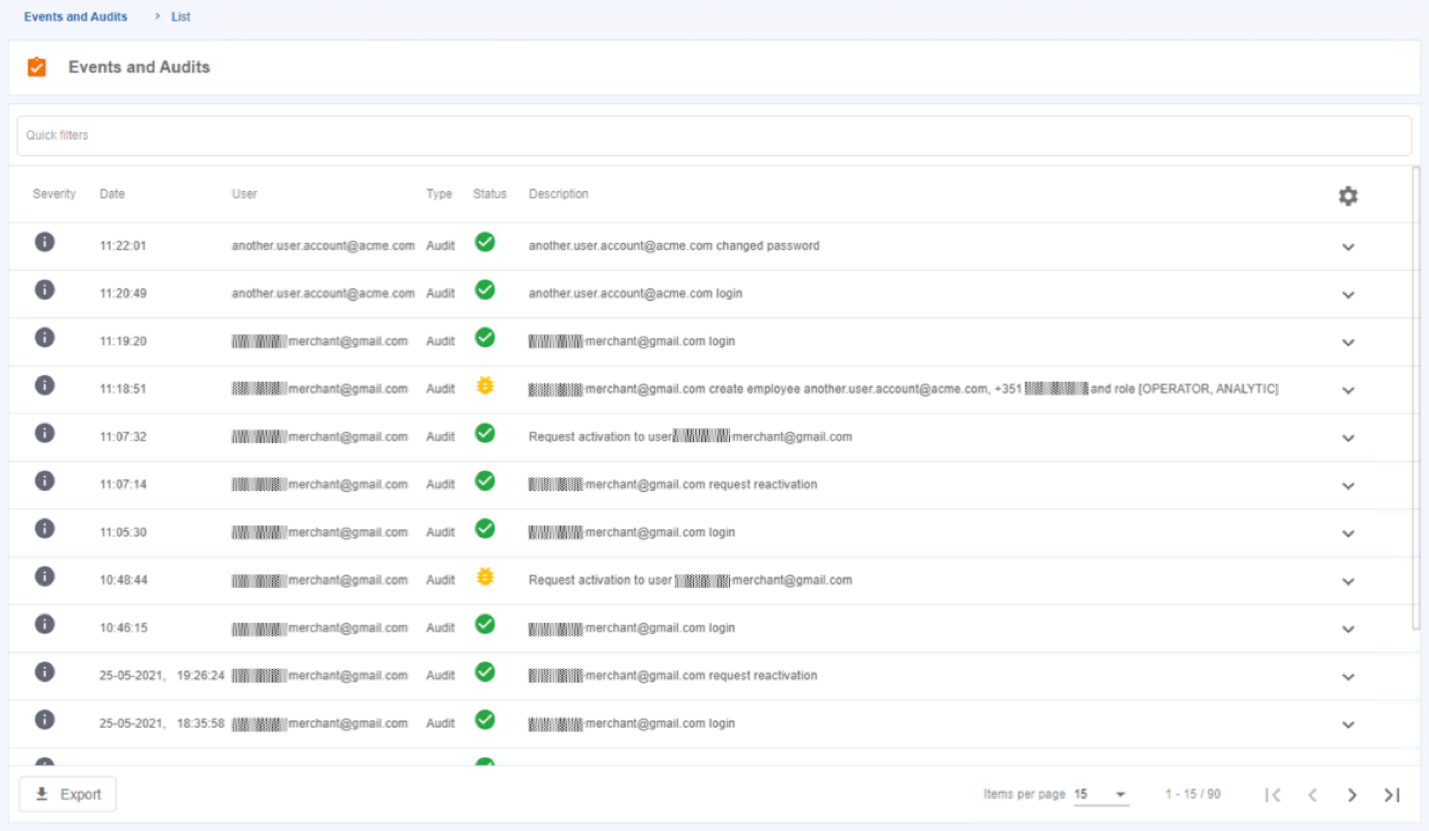This screenshot has height=831, width=1429.
Task: Click Events and Audits breadcrumb link
Action: click(76, 17)
